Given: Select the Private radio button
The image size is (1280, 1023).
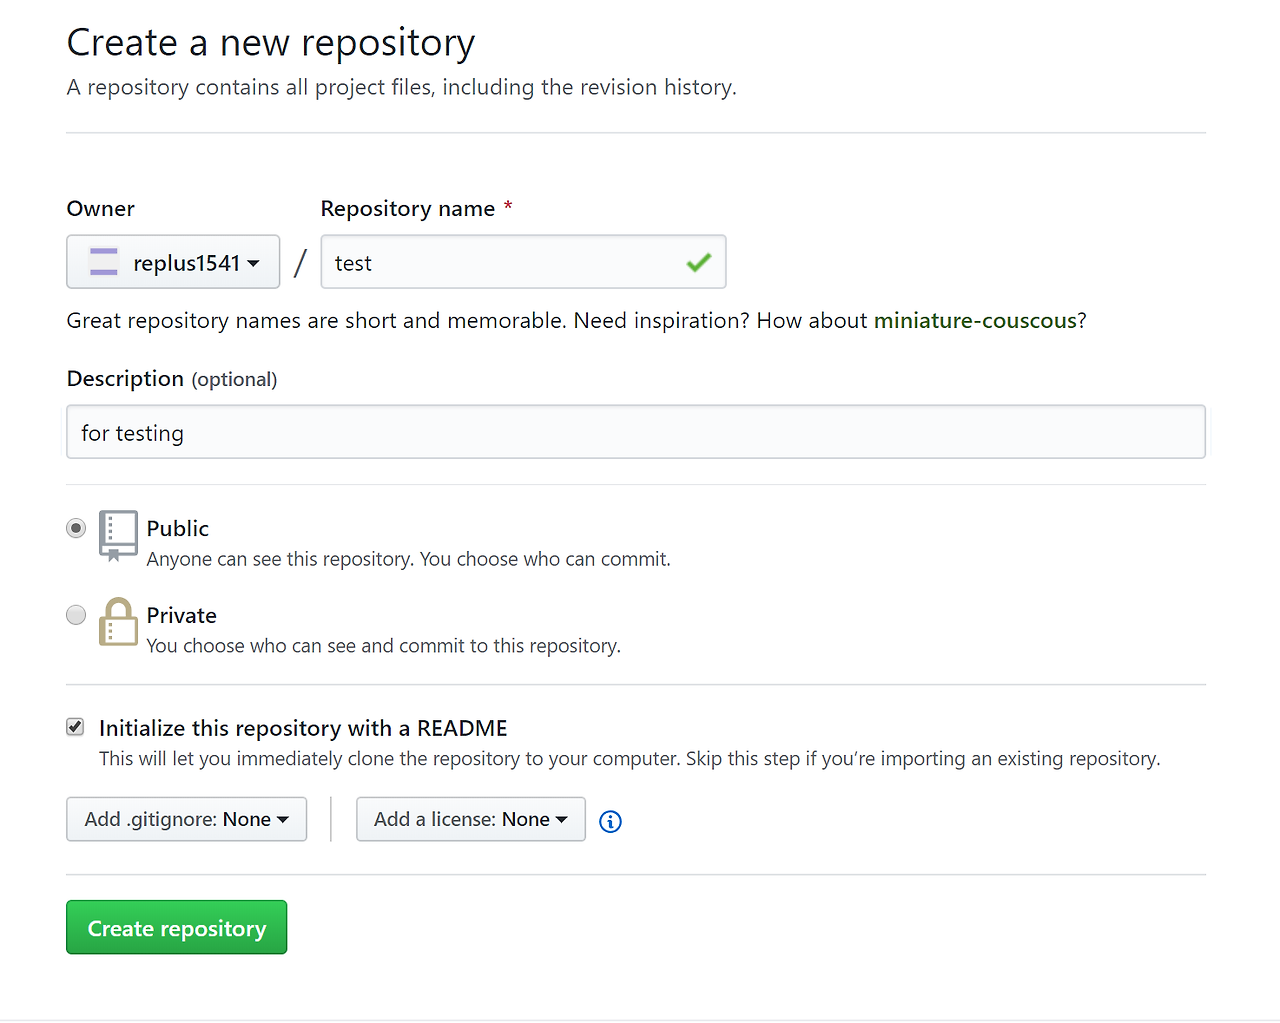Looking at the screenshot, I should click(76, 615).
